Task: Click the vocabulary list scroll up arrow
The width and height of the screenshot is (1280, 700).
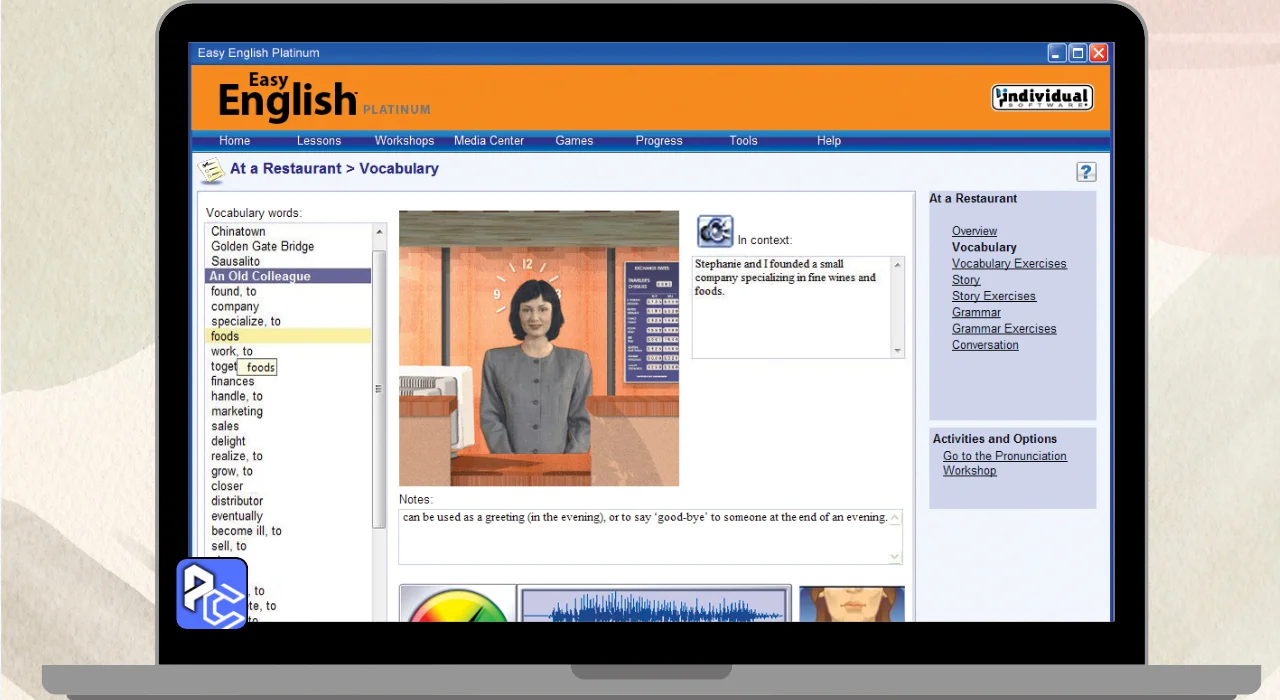Action: click(379, 232)
